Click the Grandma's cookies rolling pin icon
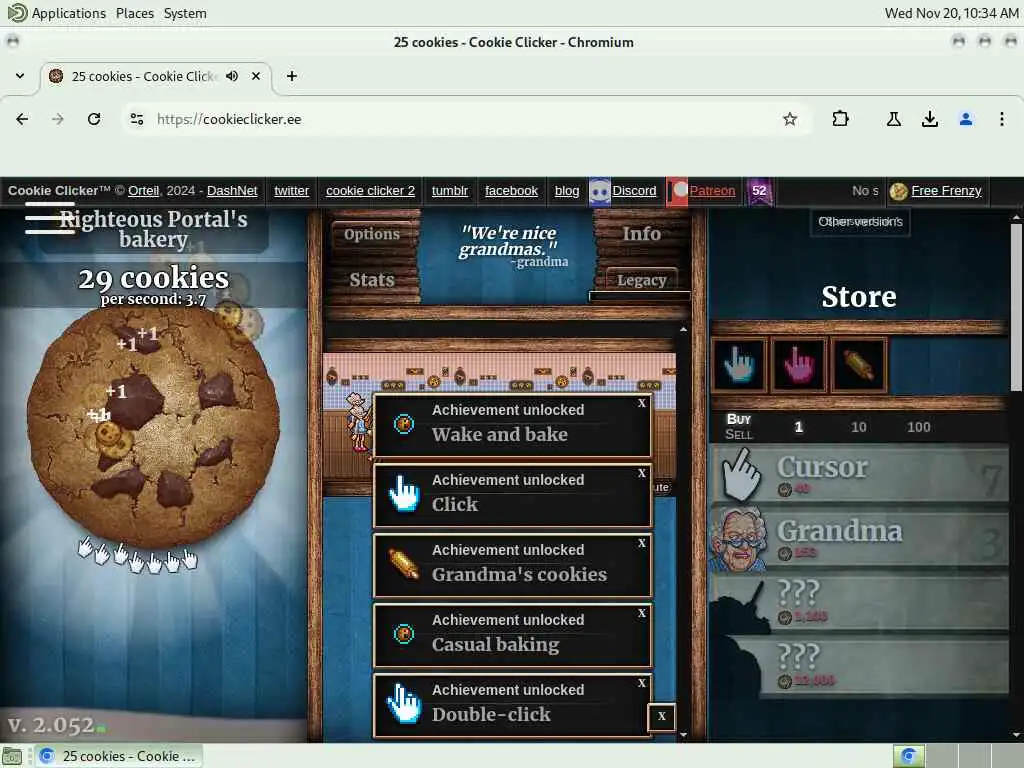The height and width of the screenshot is (768, 1024). click(x=404, y=564)
